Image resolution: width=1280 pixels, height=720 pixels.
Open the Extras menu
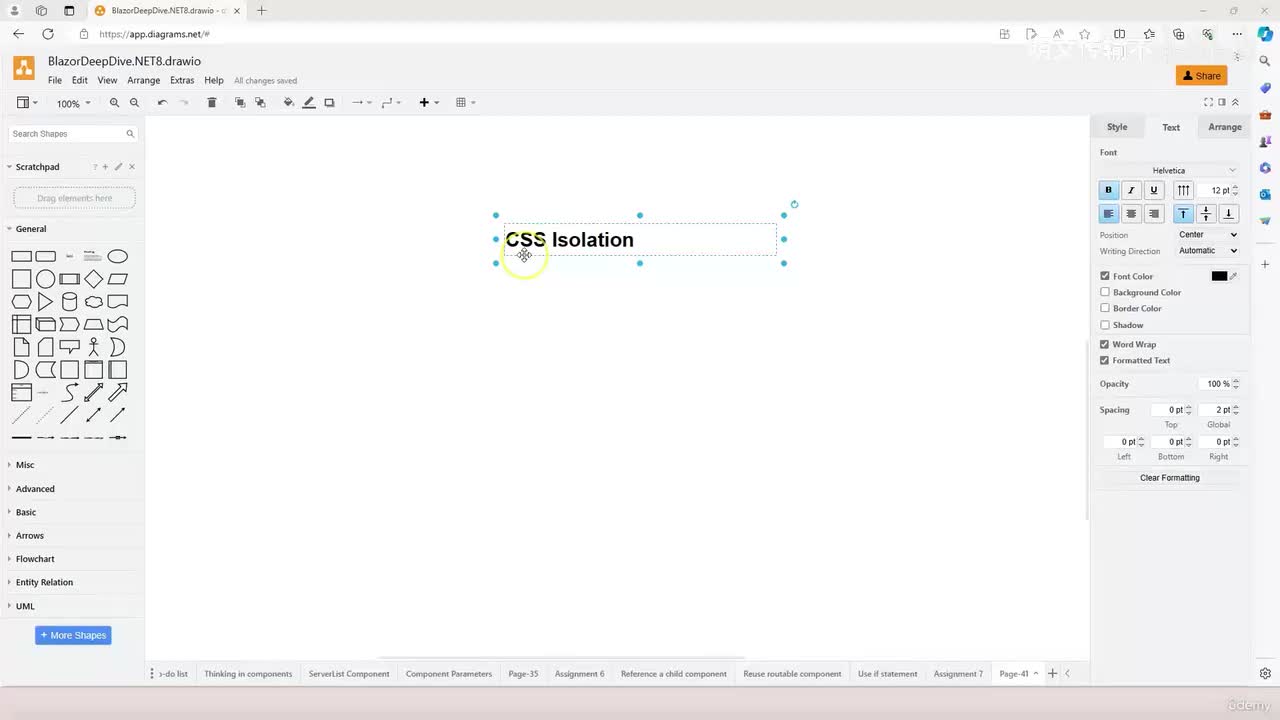[x=182, y=80]
